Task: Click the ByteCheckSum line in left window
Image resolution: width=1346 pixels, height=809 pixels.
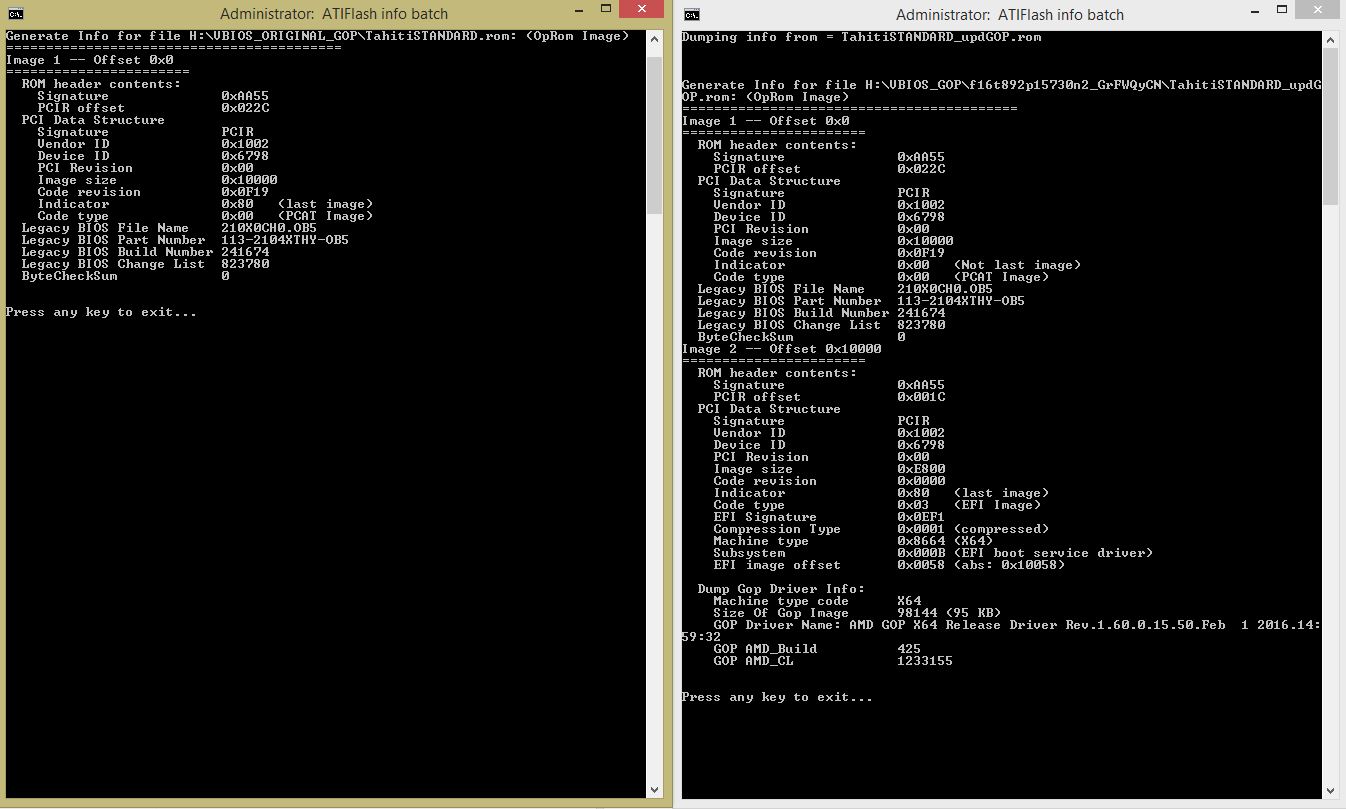Action: click(x=125, y=276)
